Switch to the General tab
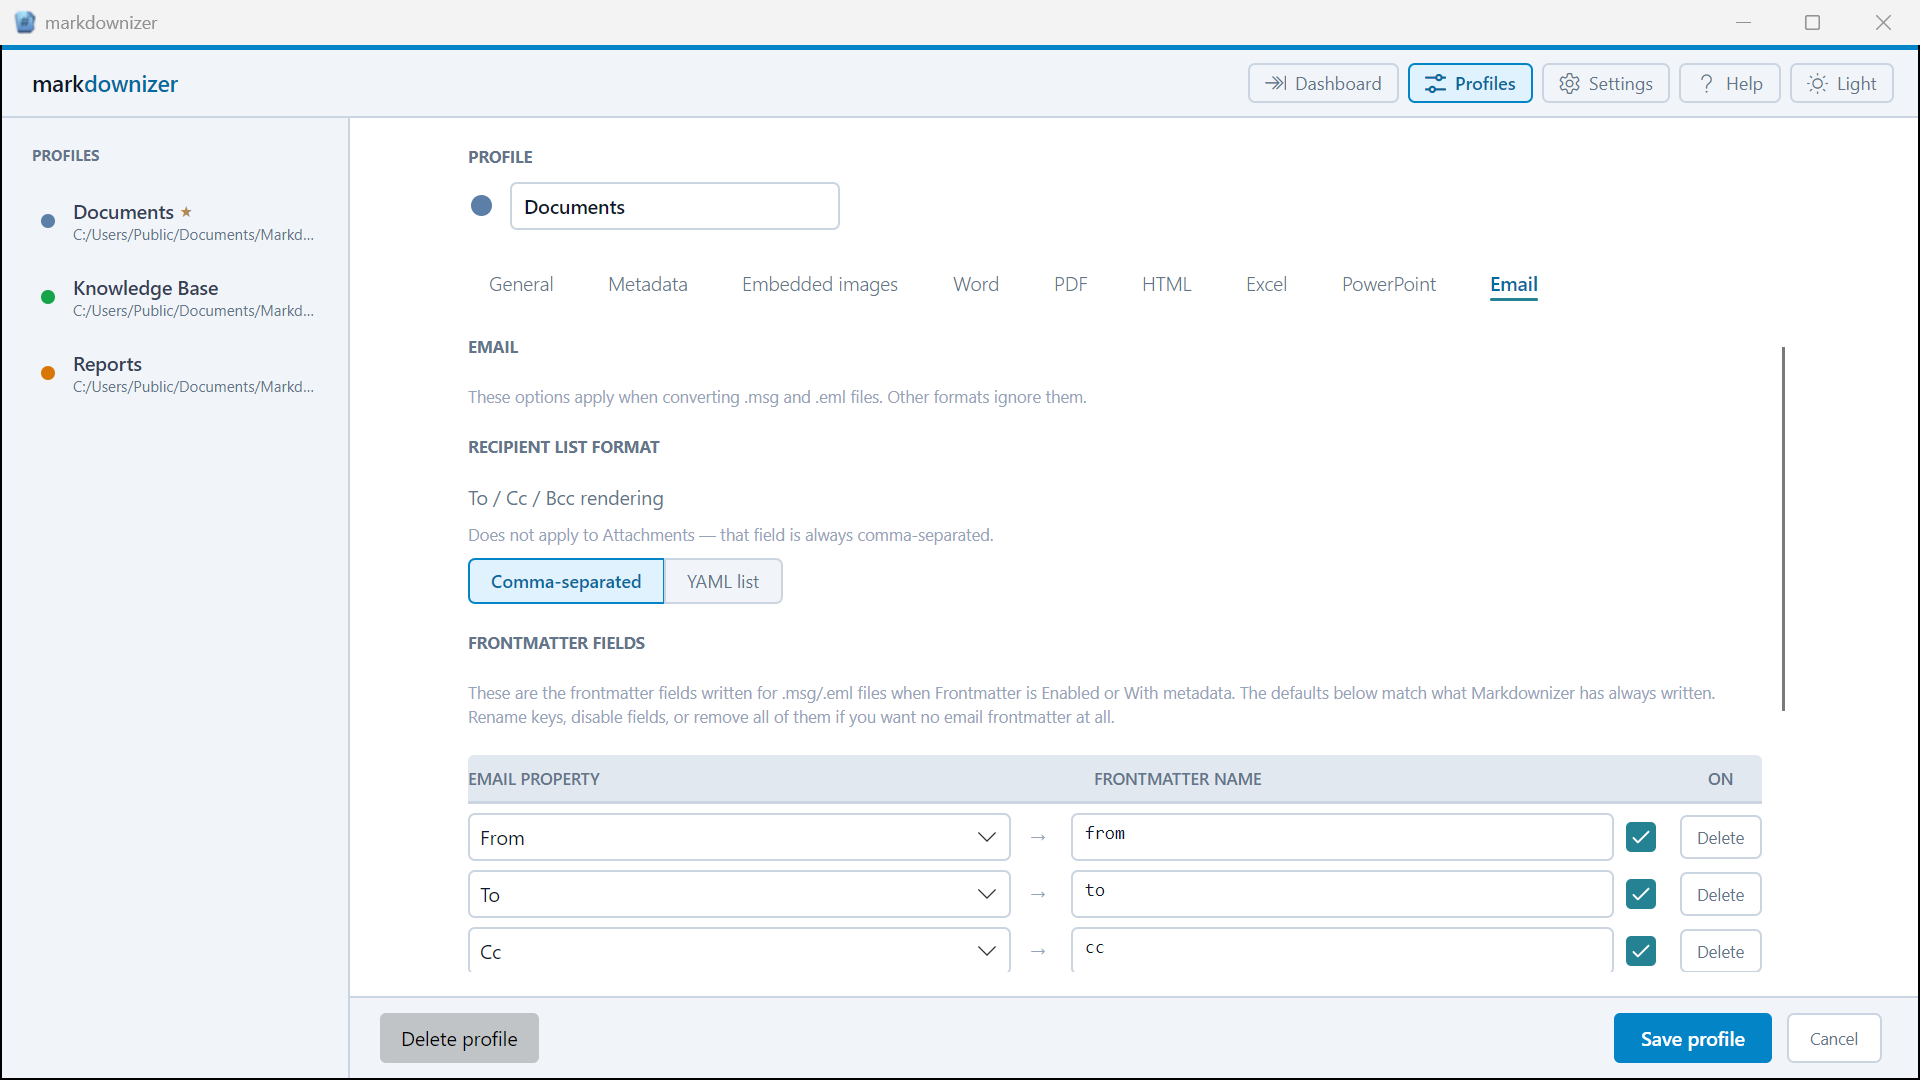This screenshot has height=1080, width=1920. coord(521,284)
